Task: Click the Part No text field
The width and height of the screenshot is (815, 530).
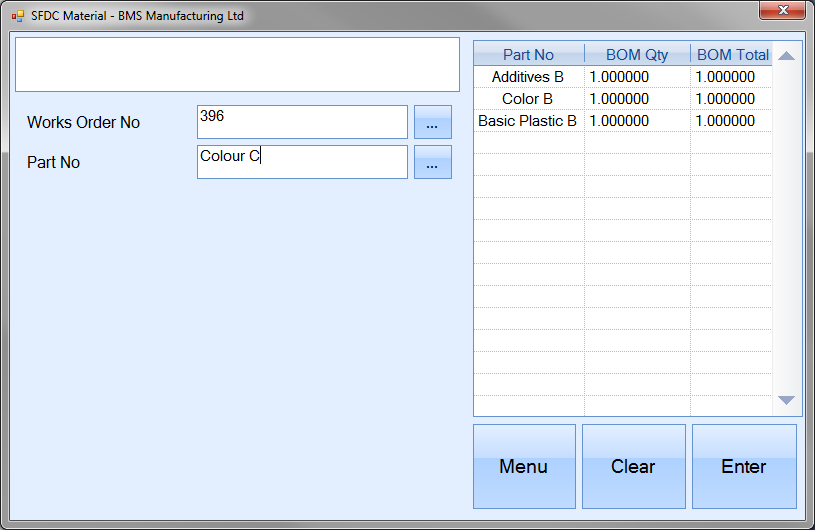Action: pyautogui.click(x=302, y=162)
